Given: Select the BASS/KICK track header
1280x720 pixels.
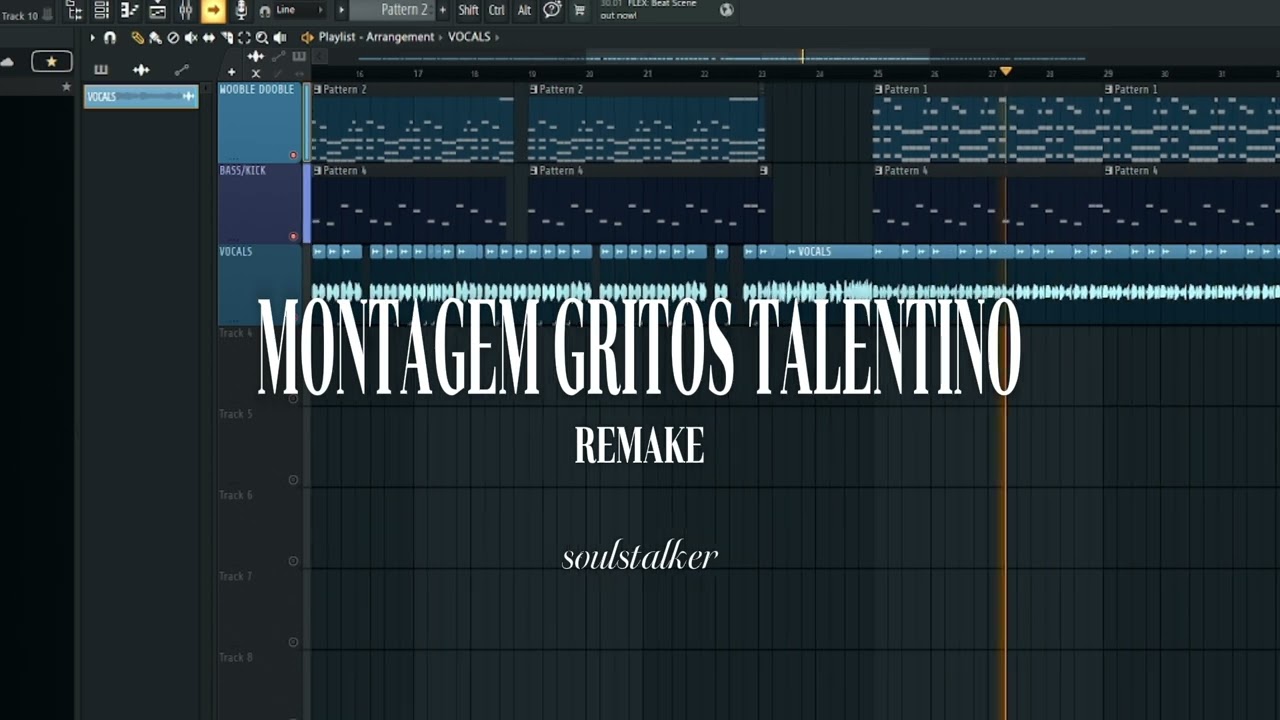Looking at the screenshot, I should pyautogui.click(x=260, y=203).
